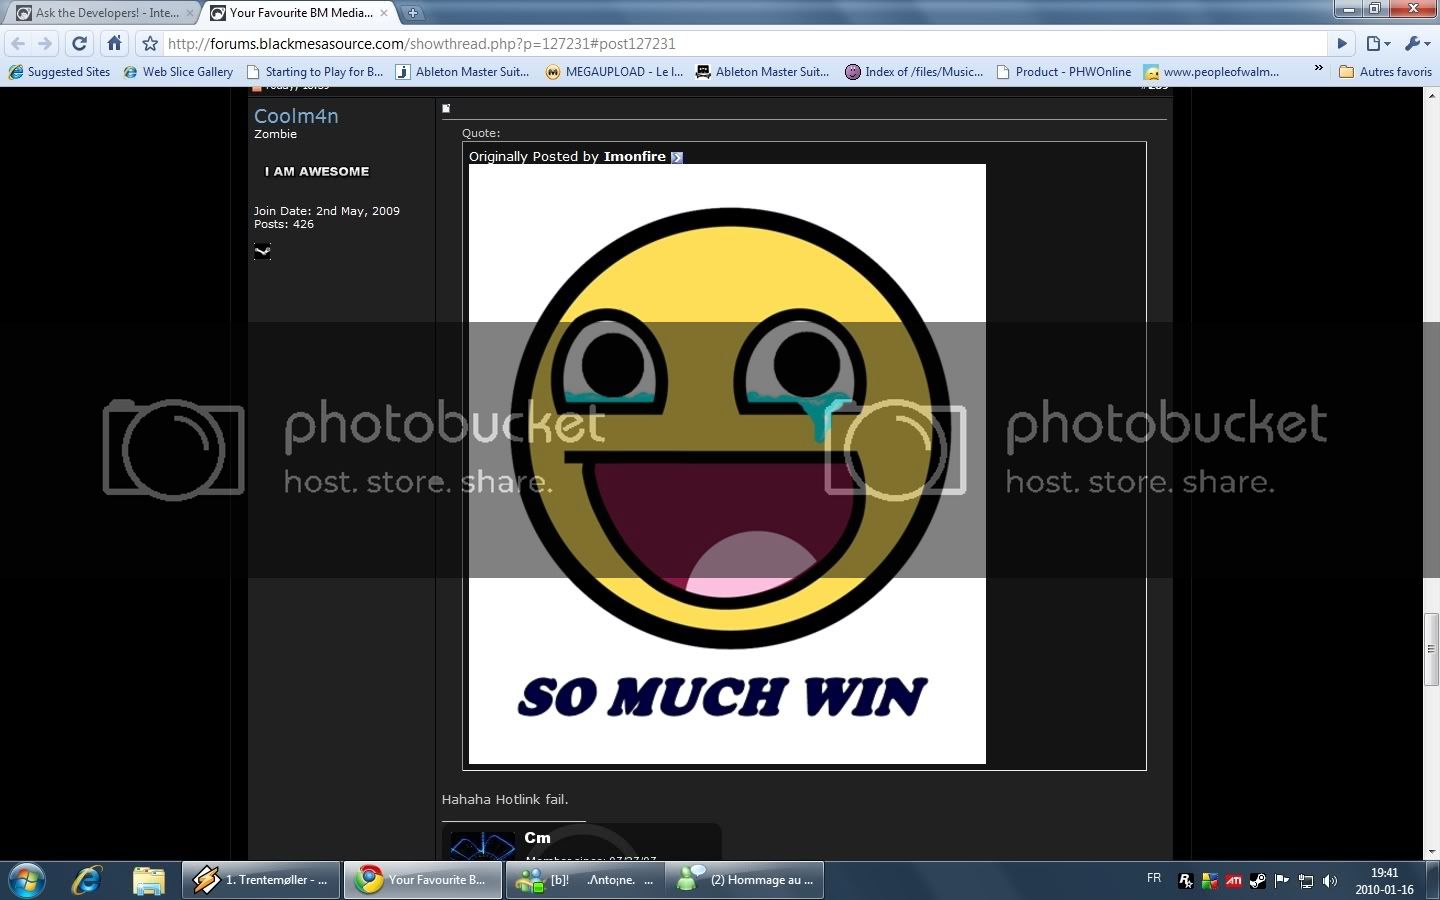
Task: Open Coolm4n's user profile link
Action: [296, 116]
